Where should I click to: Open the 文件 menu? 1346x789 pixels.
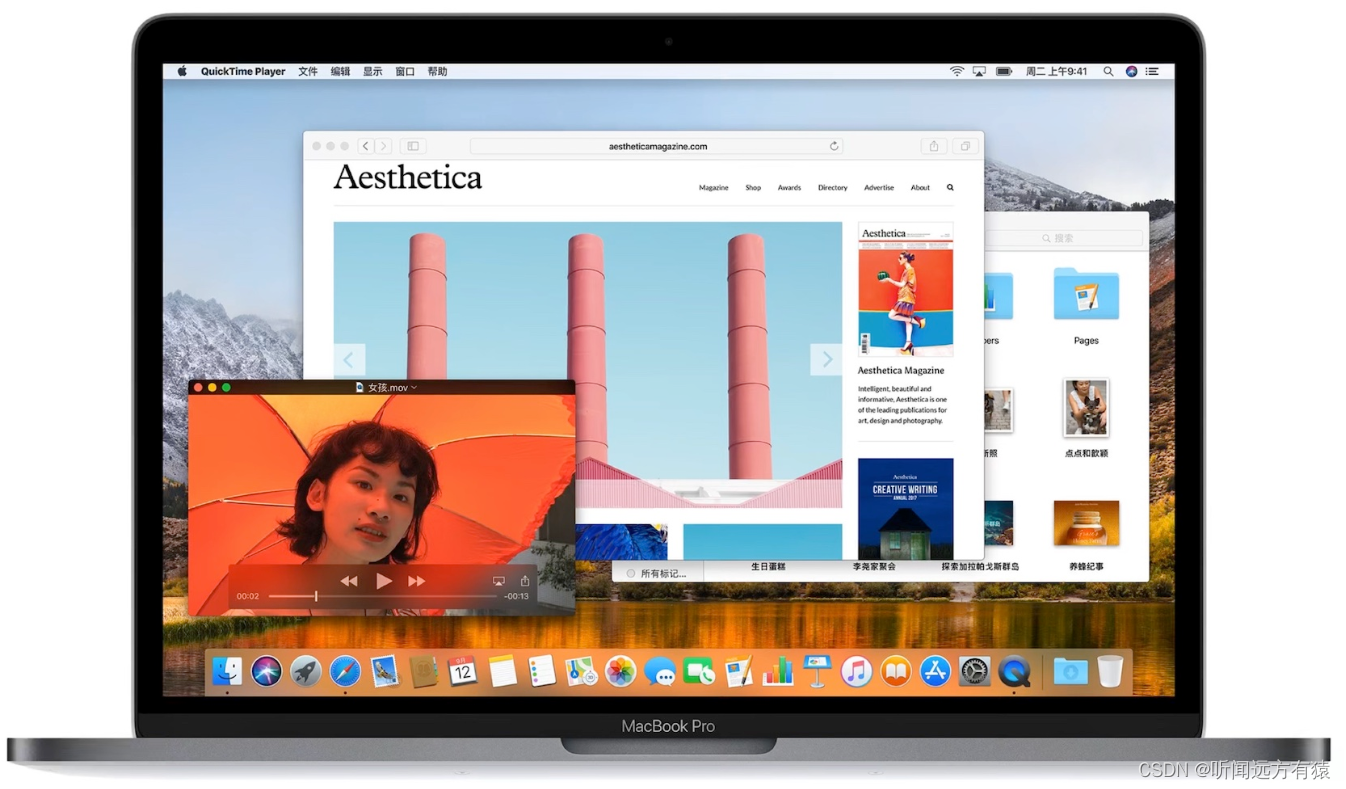(308, 72)
